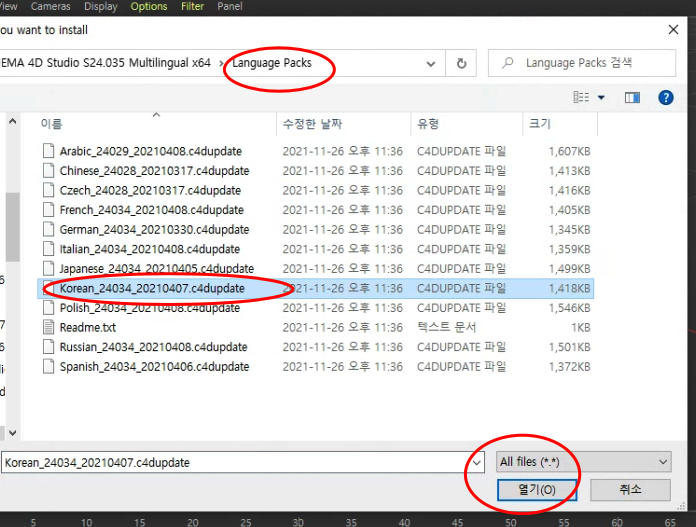Select Russian_24034_20210408.c4dupdate file
The width and height of the screenshot is (696, 527).
click(153, 347)
